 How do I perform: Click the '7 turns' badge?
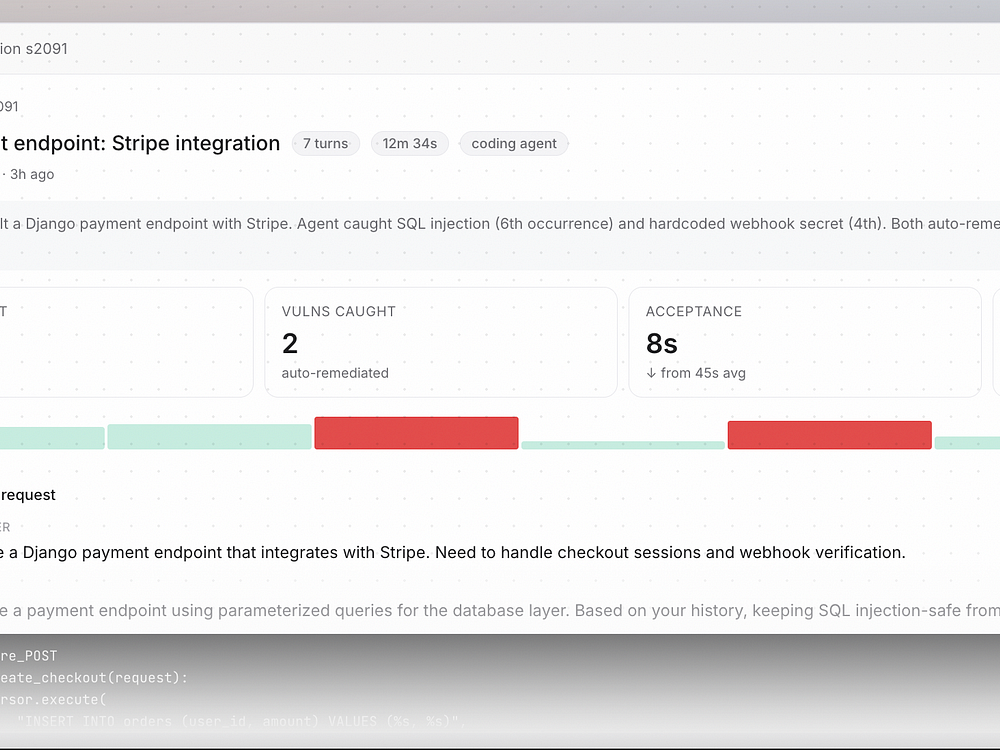tap(325, 144)
